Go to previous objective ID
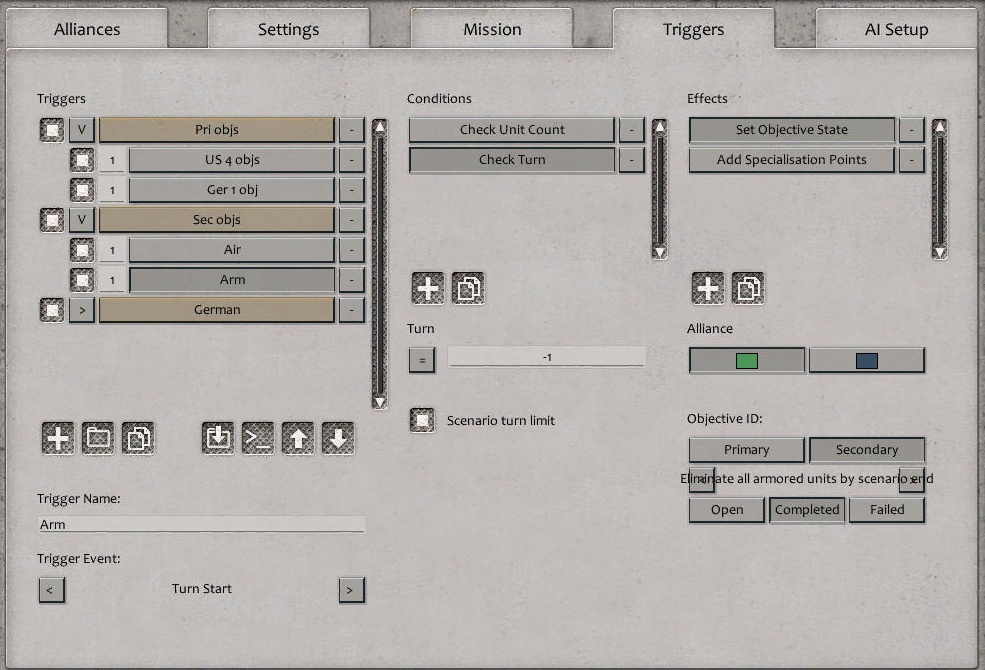The width and height of the screenshot is (985, 670). coord(702,480)
